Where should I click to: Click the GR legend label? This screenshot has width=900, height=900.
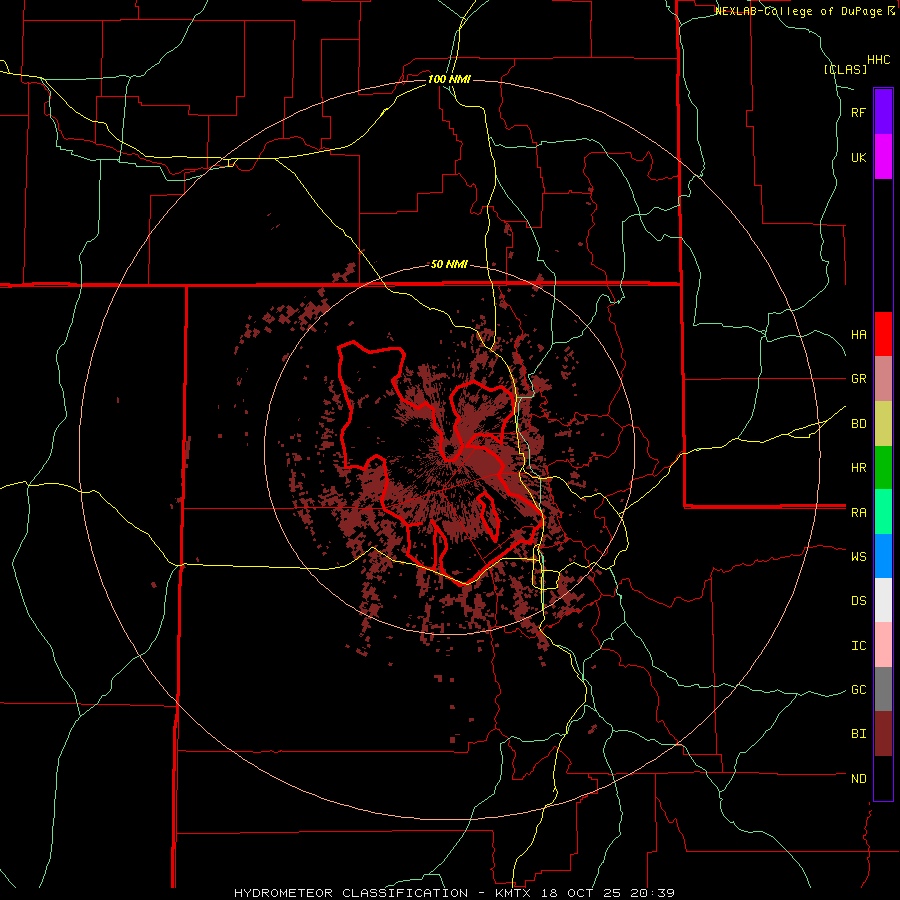coord(858,379)
